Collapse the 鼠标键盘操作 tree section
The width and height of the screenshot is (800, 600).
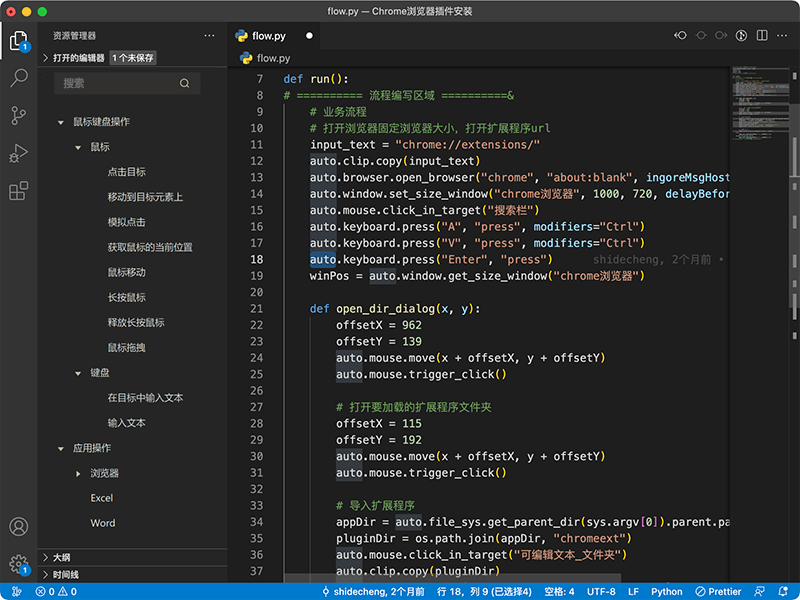60,122
